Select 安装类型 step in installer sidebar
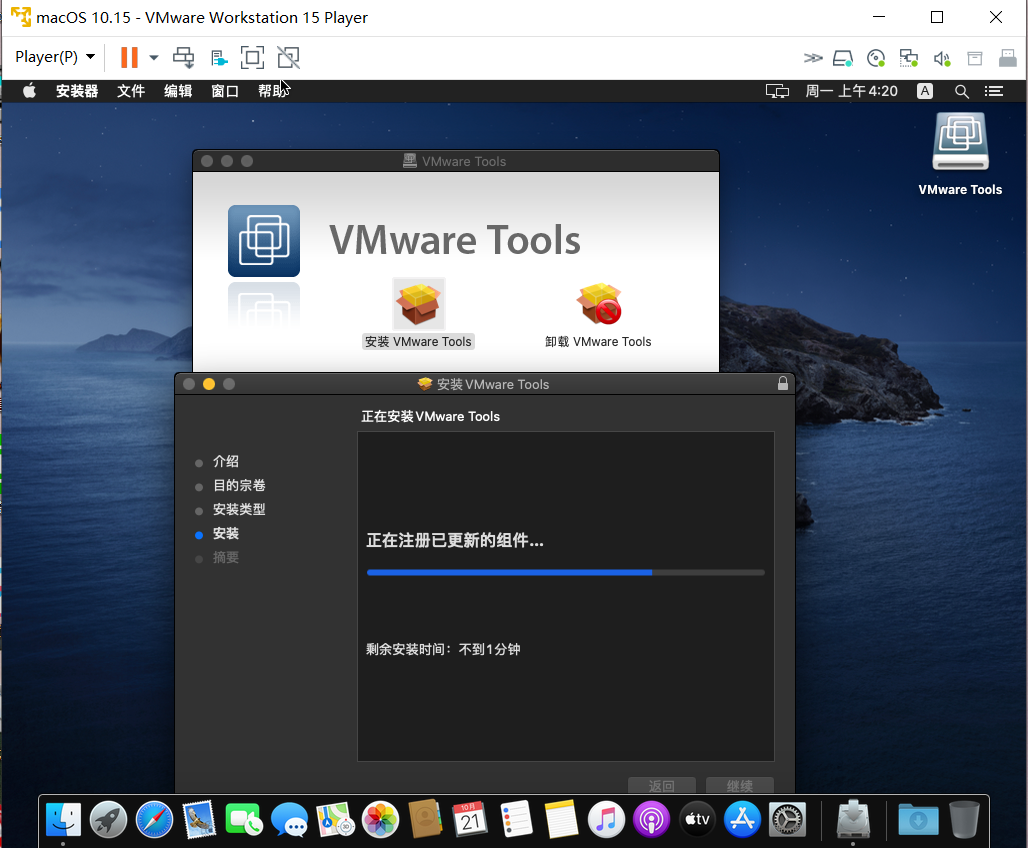The height and width of the screenshot is (848, 1028). pos(239,510)
